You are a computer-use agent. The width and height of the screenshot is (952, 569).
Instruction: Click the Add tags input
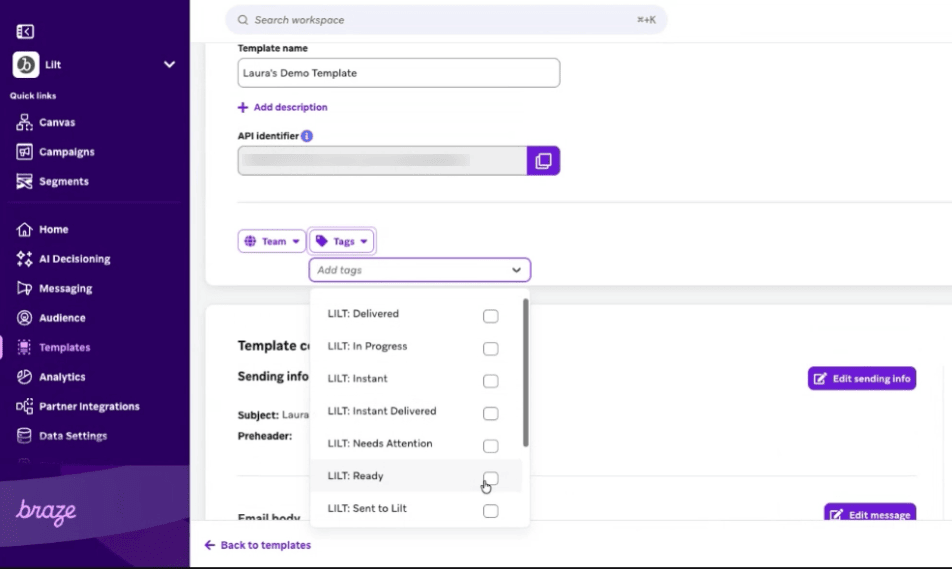point(420,270)
